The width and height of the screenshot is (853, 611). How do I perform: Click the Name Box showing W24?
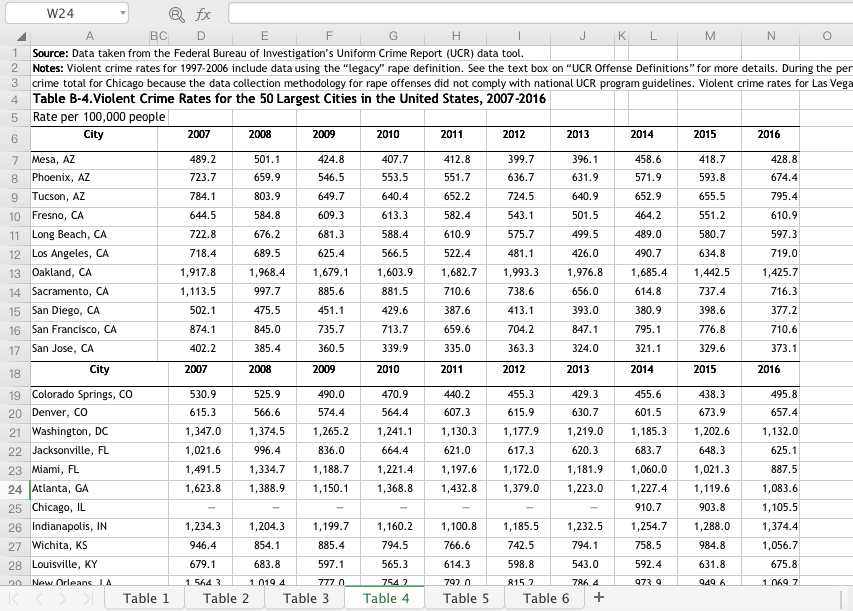point(60,14)
